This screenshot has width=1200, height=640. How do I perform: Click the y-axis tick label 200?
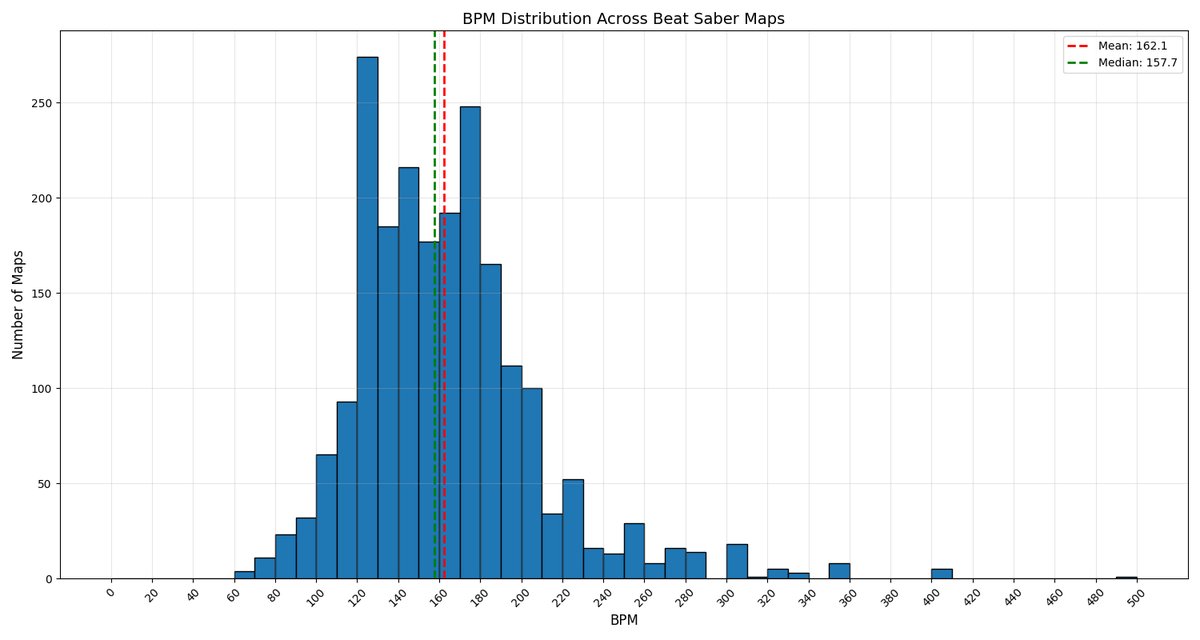click(x=41, y=198)
